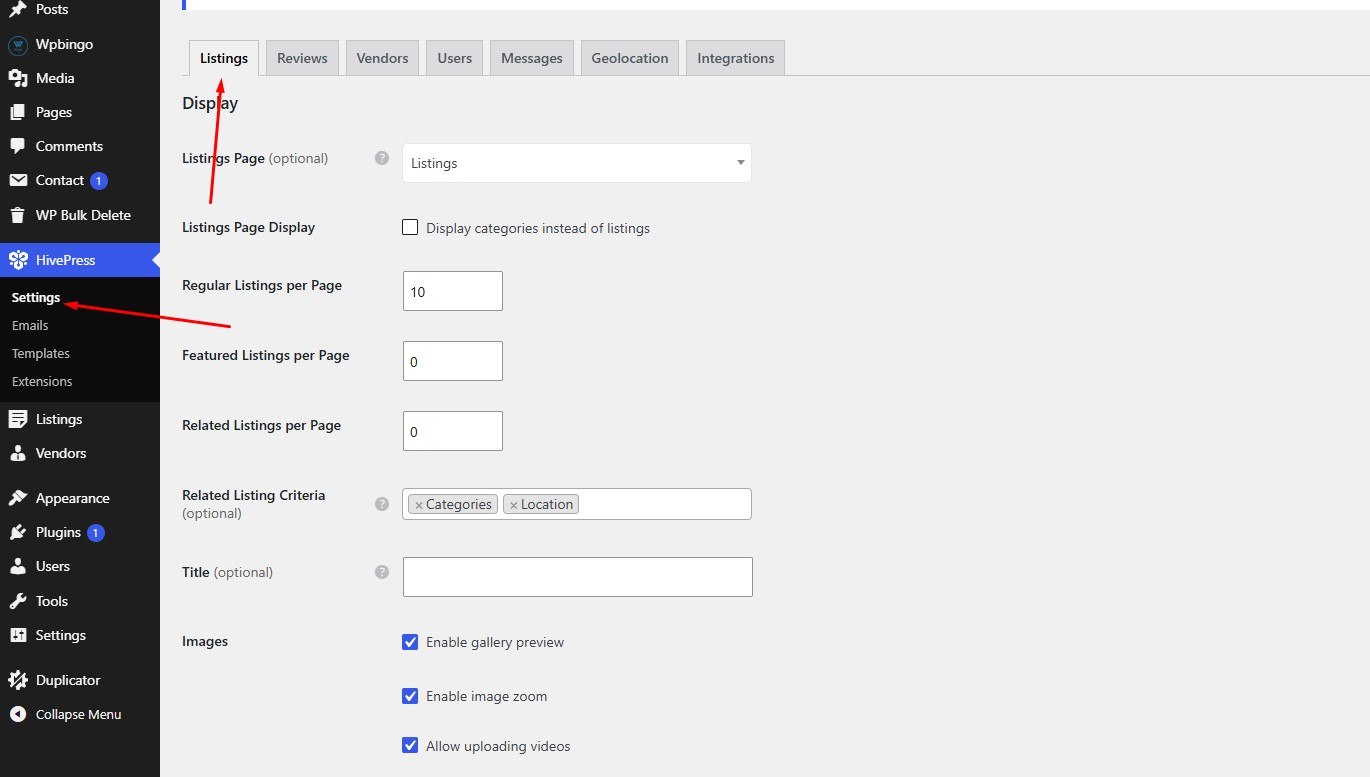Click the Vendors person icon

pos(17,453)
